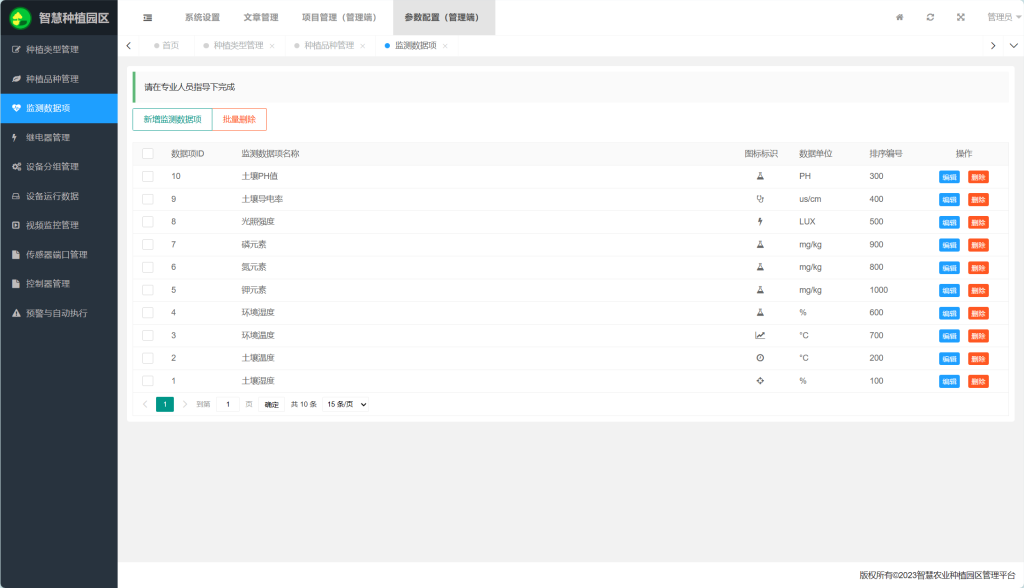Image resolution: width=1024 pixels, height=588 pixels.
Task: Click the 新增监测数据项 button
Action: coord(172,119)
